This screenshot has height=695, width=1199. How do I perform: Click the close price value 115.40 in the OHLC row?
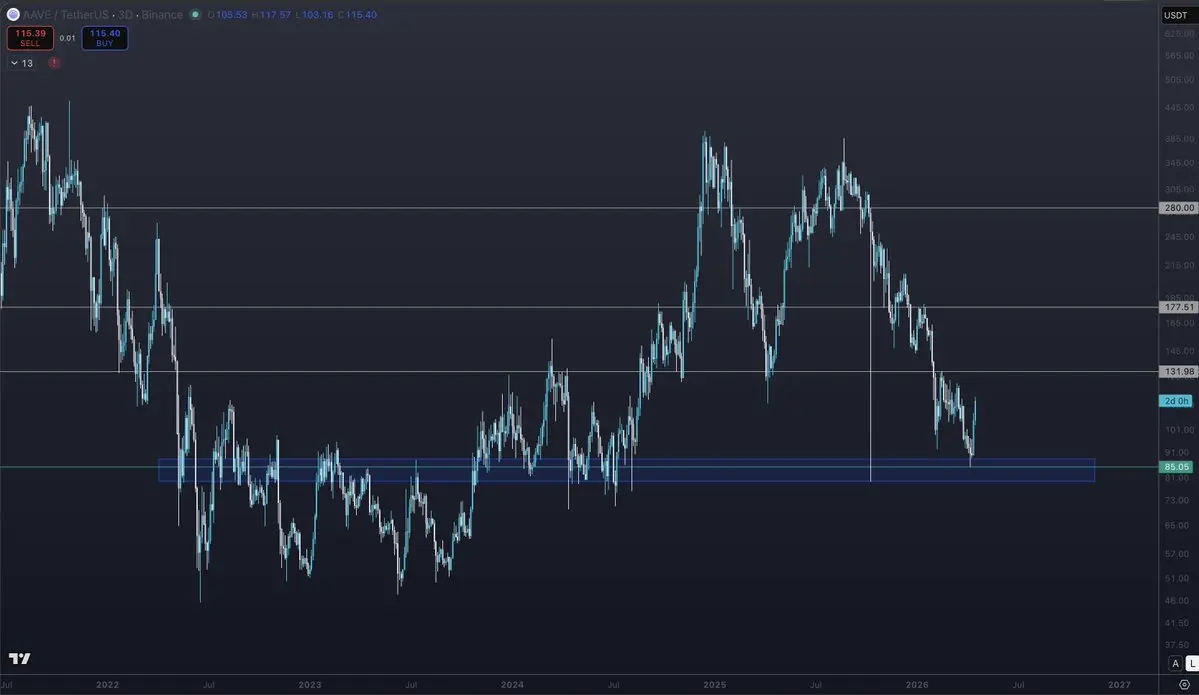[362, 15]
